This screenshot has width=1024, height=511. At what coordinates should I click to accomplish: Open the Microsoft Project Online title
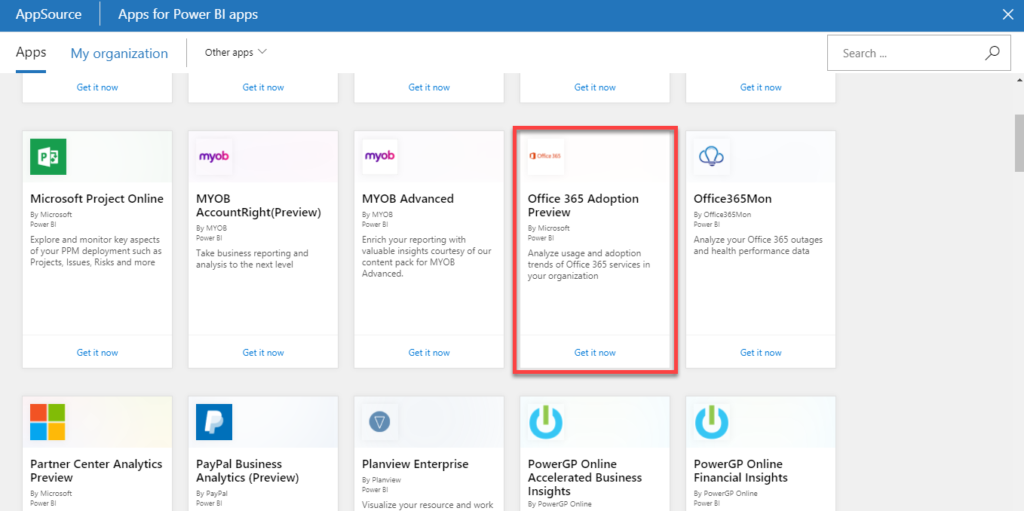point(97,199)
